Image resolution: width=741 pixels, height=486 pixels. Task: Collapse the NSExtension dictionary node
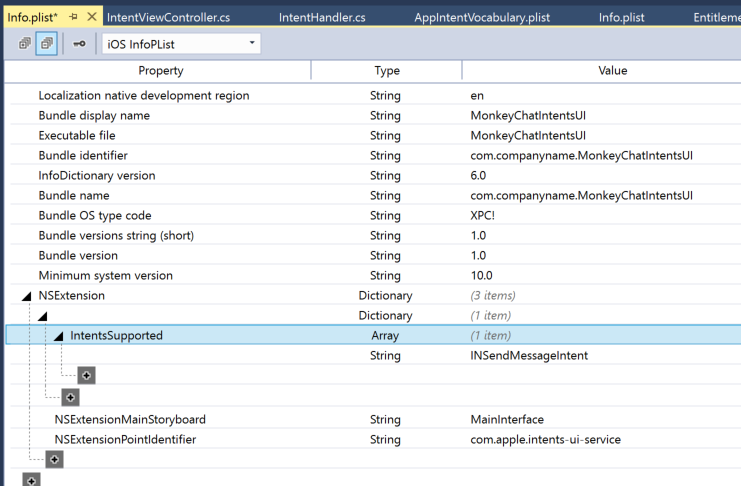pyautogui.click(x=27, y=296)
